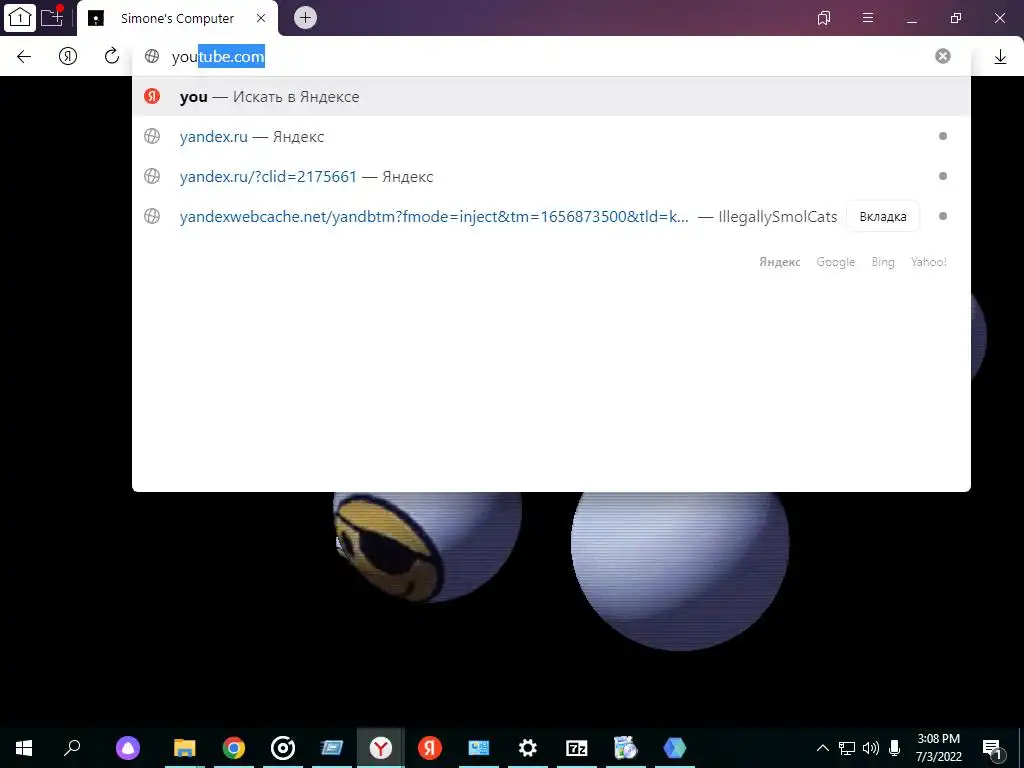This screenshot has width=1024, height=768.
Task: Open the blue window-frame app in taskbar
Action: [332, 748]
